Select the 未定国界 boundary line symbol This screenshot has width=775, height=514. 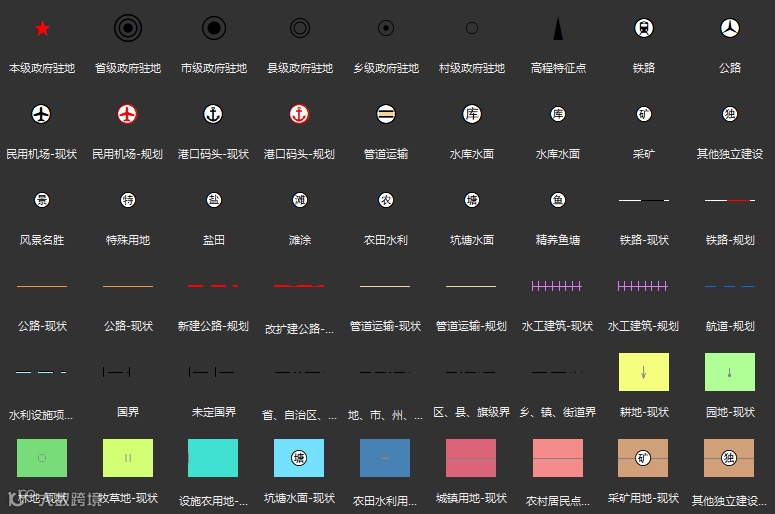pyautogui.click(x=212, y=372)
